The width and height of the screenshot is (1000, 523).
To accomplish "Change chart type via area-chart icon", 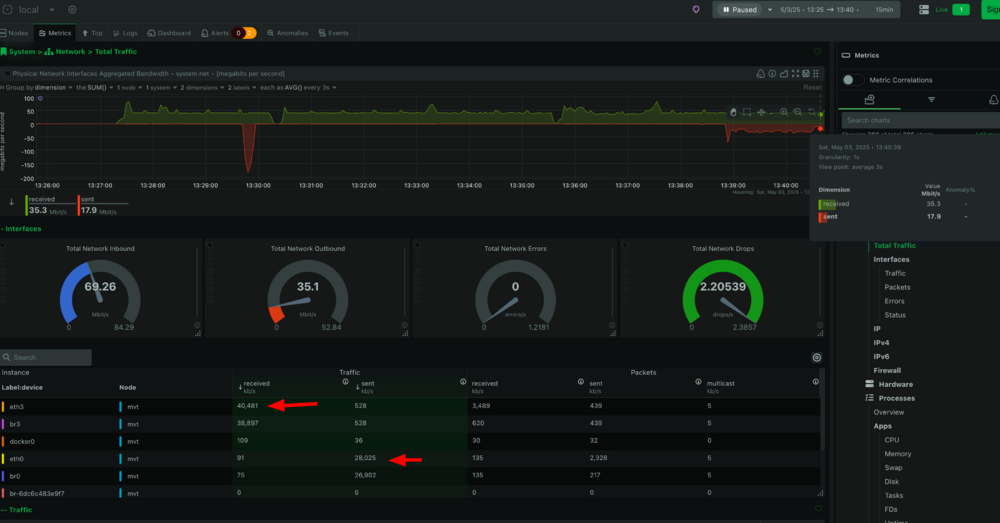I will 783,74.
